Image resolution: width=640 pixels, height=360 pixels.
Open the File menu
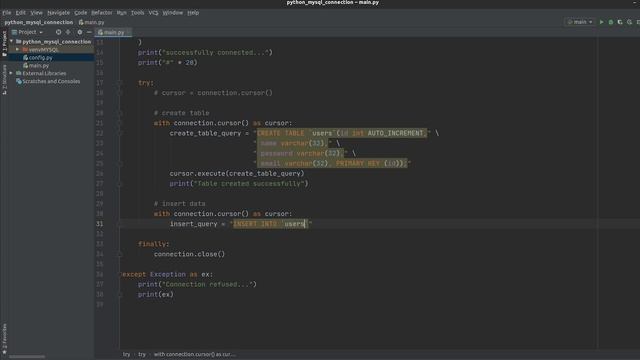pyautogui.click(x=7, y=13)
